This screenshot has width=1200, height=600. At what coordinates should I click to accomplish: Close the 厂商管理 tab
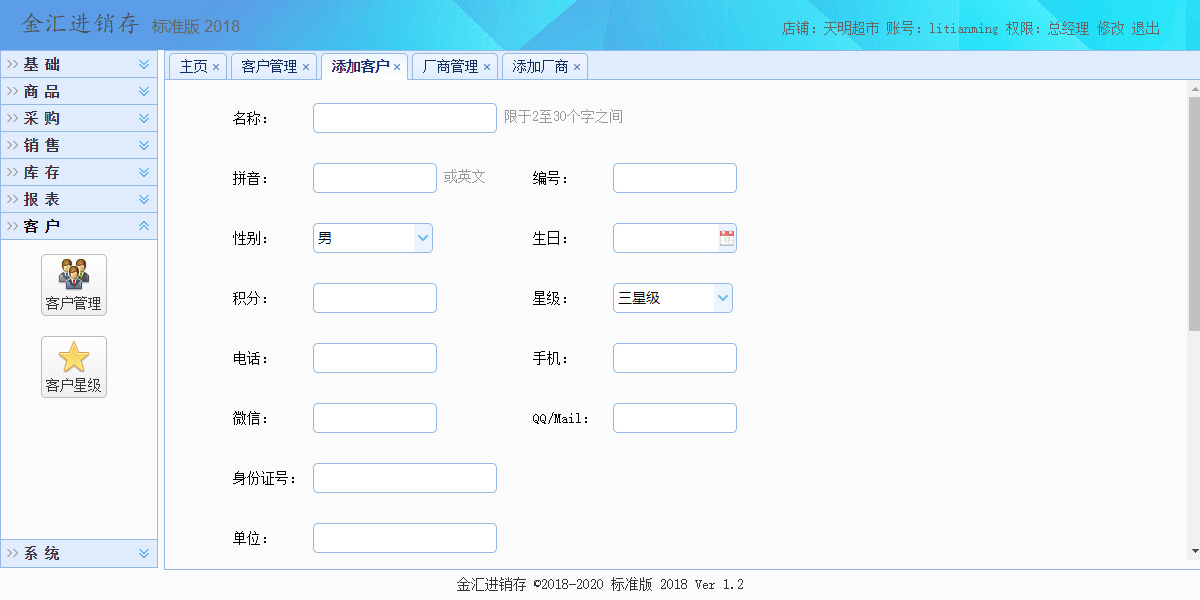487,67
